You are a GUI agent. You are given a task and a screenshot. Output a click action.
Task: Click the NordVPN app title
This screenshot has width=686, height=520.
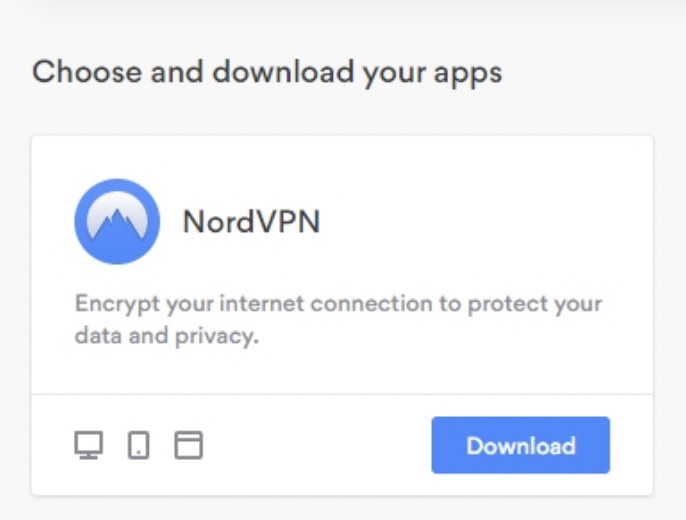[x=252, y=221]
